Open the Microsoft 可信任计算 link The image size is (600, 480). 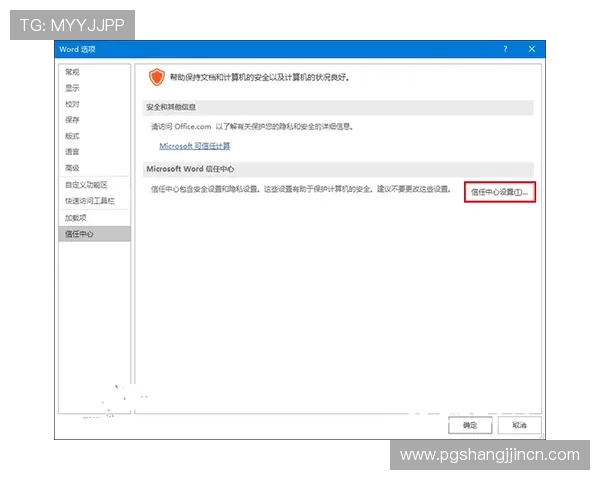[x=194, y=146]
